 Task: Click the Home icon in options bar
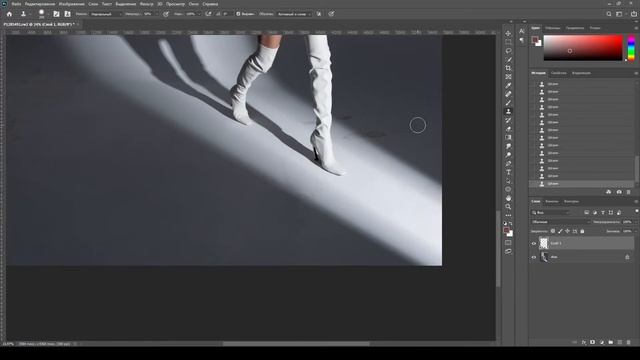9,14
